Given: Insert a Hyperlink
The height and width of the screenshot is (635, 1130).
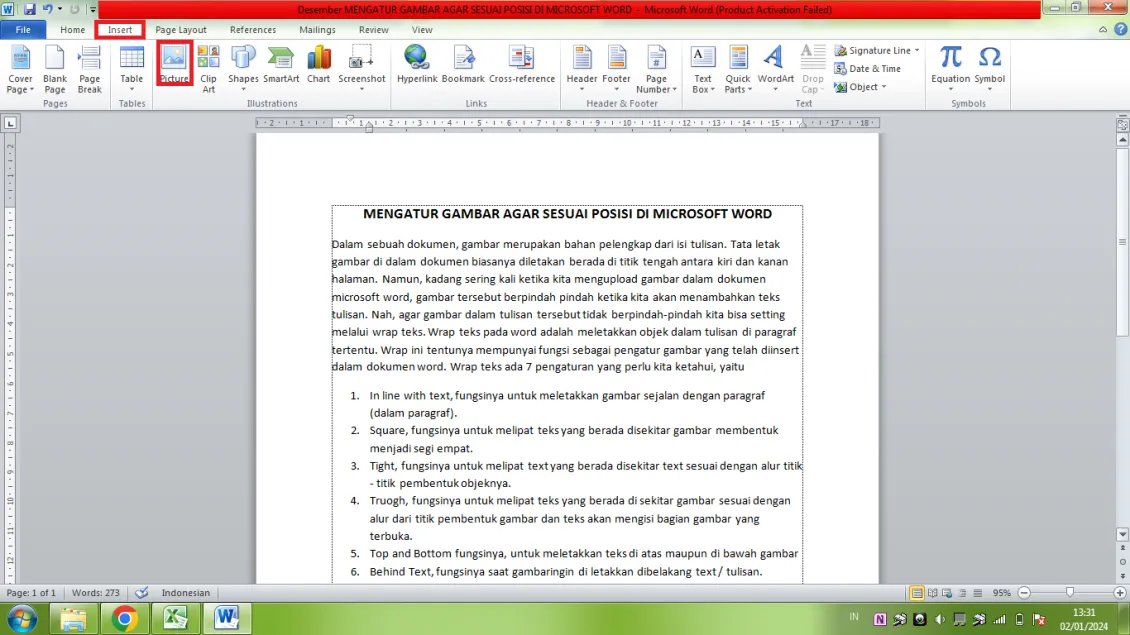Looking at the screenshot, I should point(417,64).
